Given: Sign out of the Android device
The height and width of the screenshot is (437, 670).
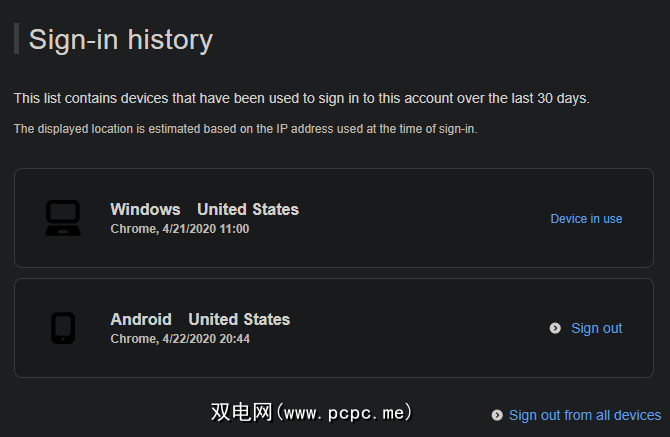Looking at the screenshot, I should click(x=596, y=328).
